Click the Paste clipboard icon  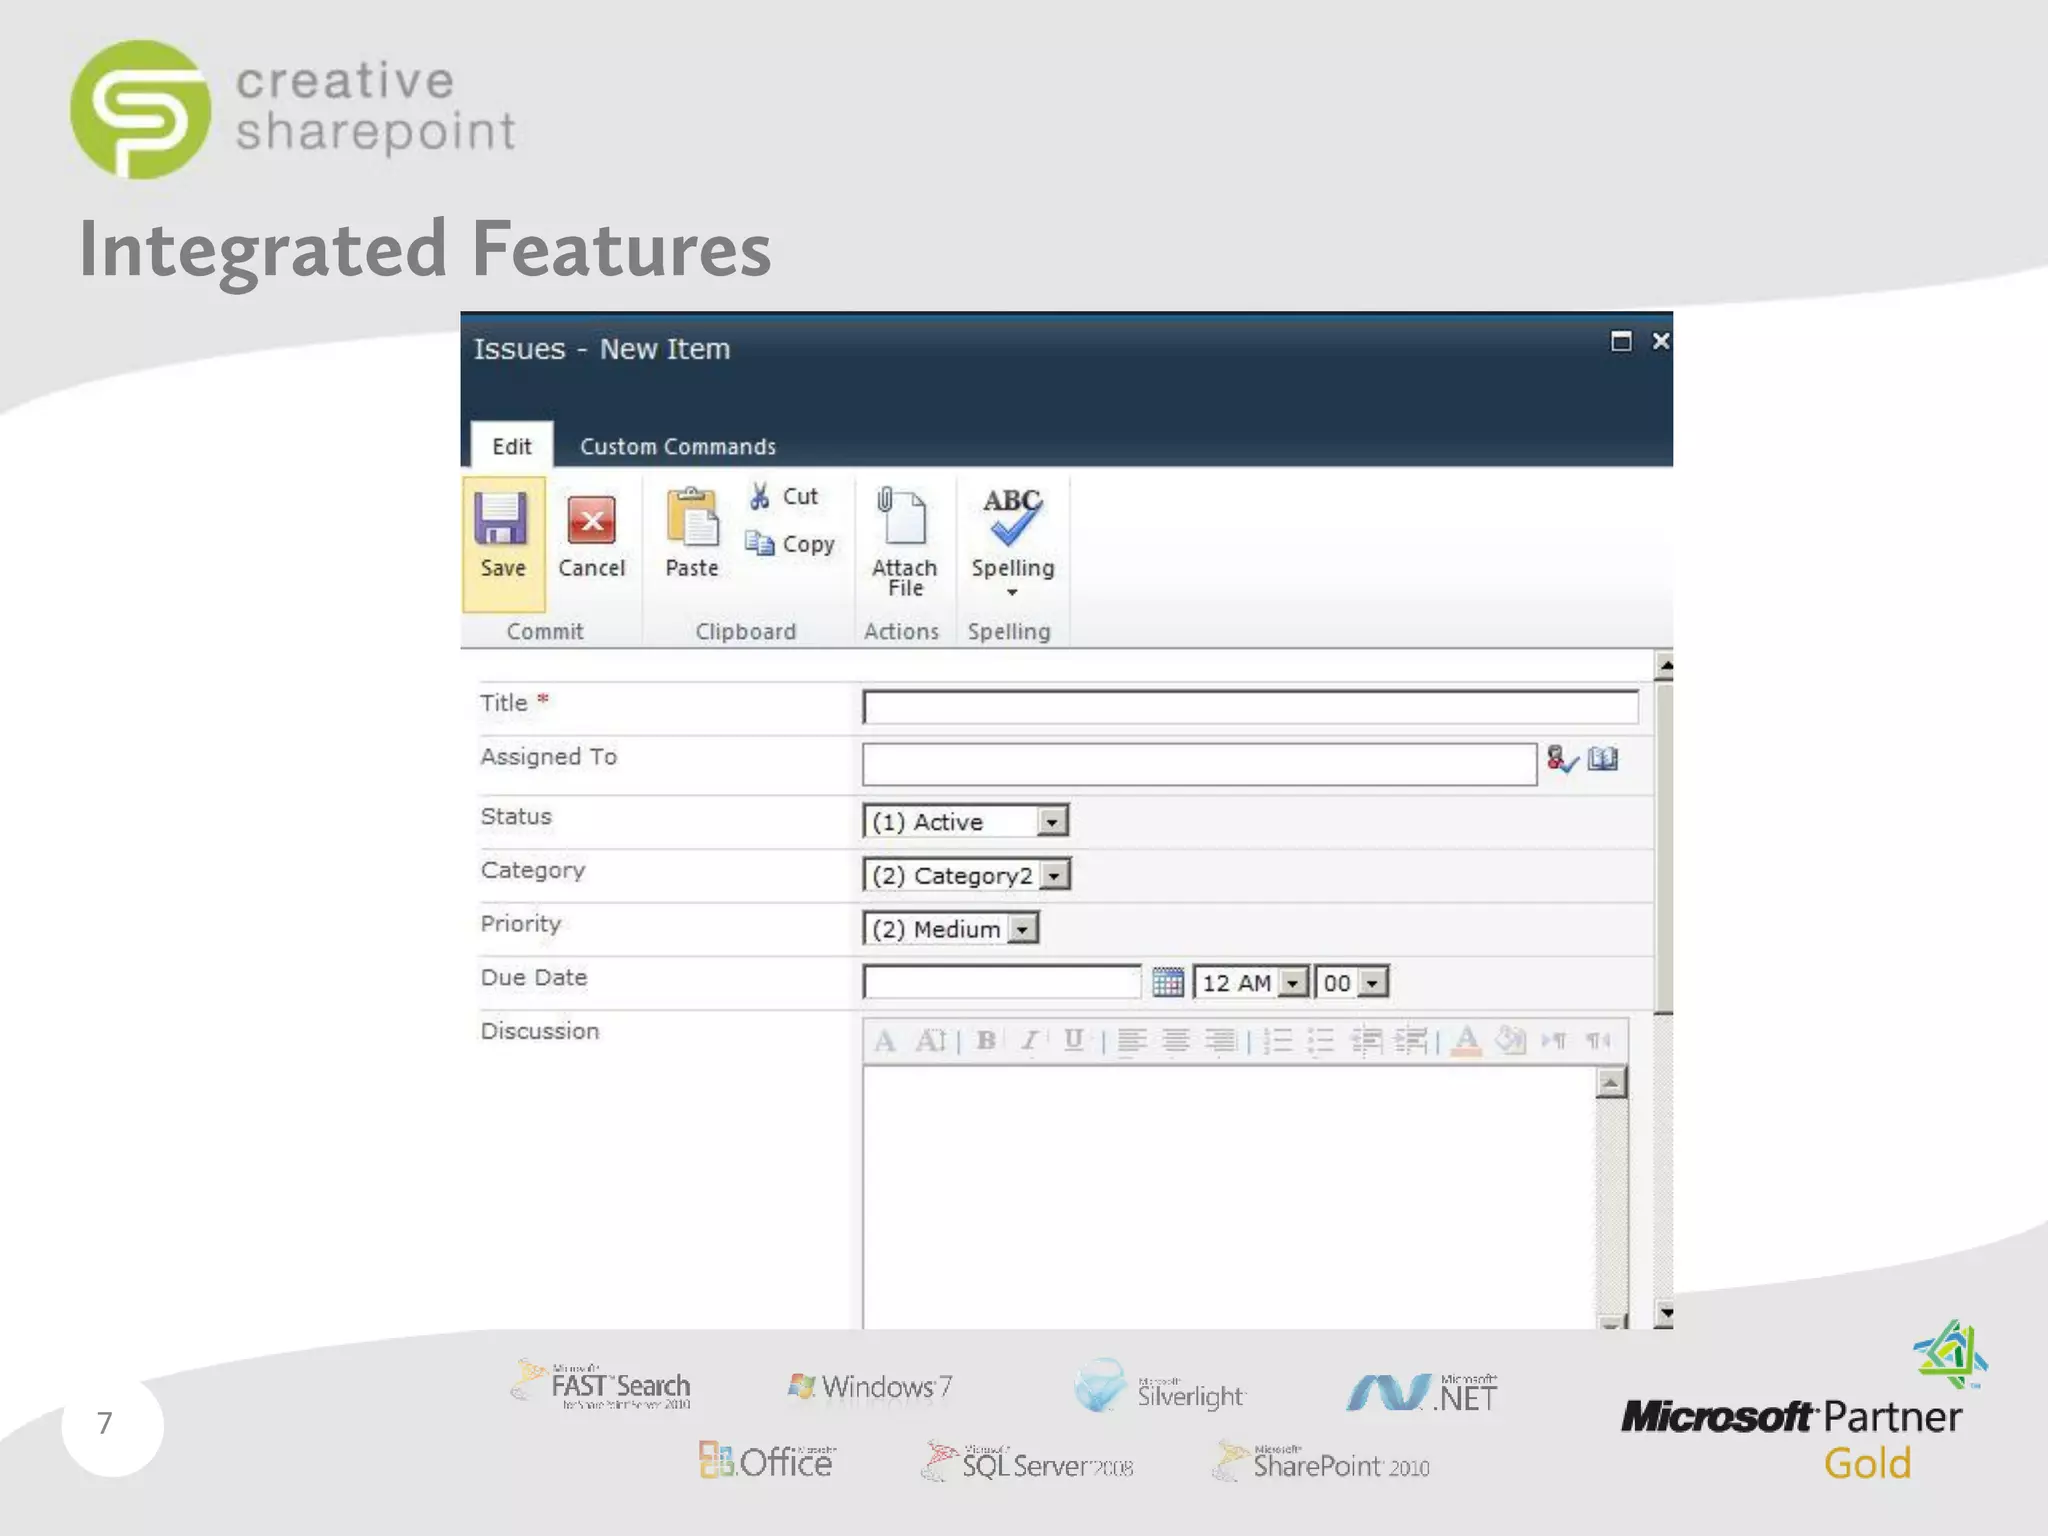(692, 518)
